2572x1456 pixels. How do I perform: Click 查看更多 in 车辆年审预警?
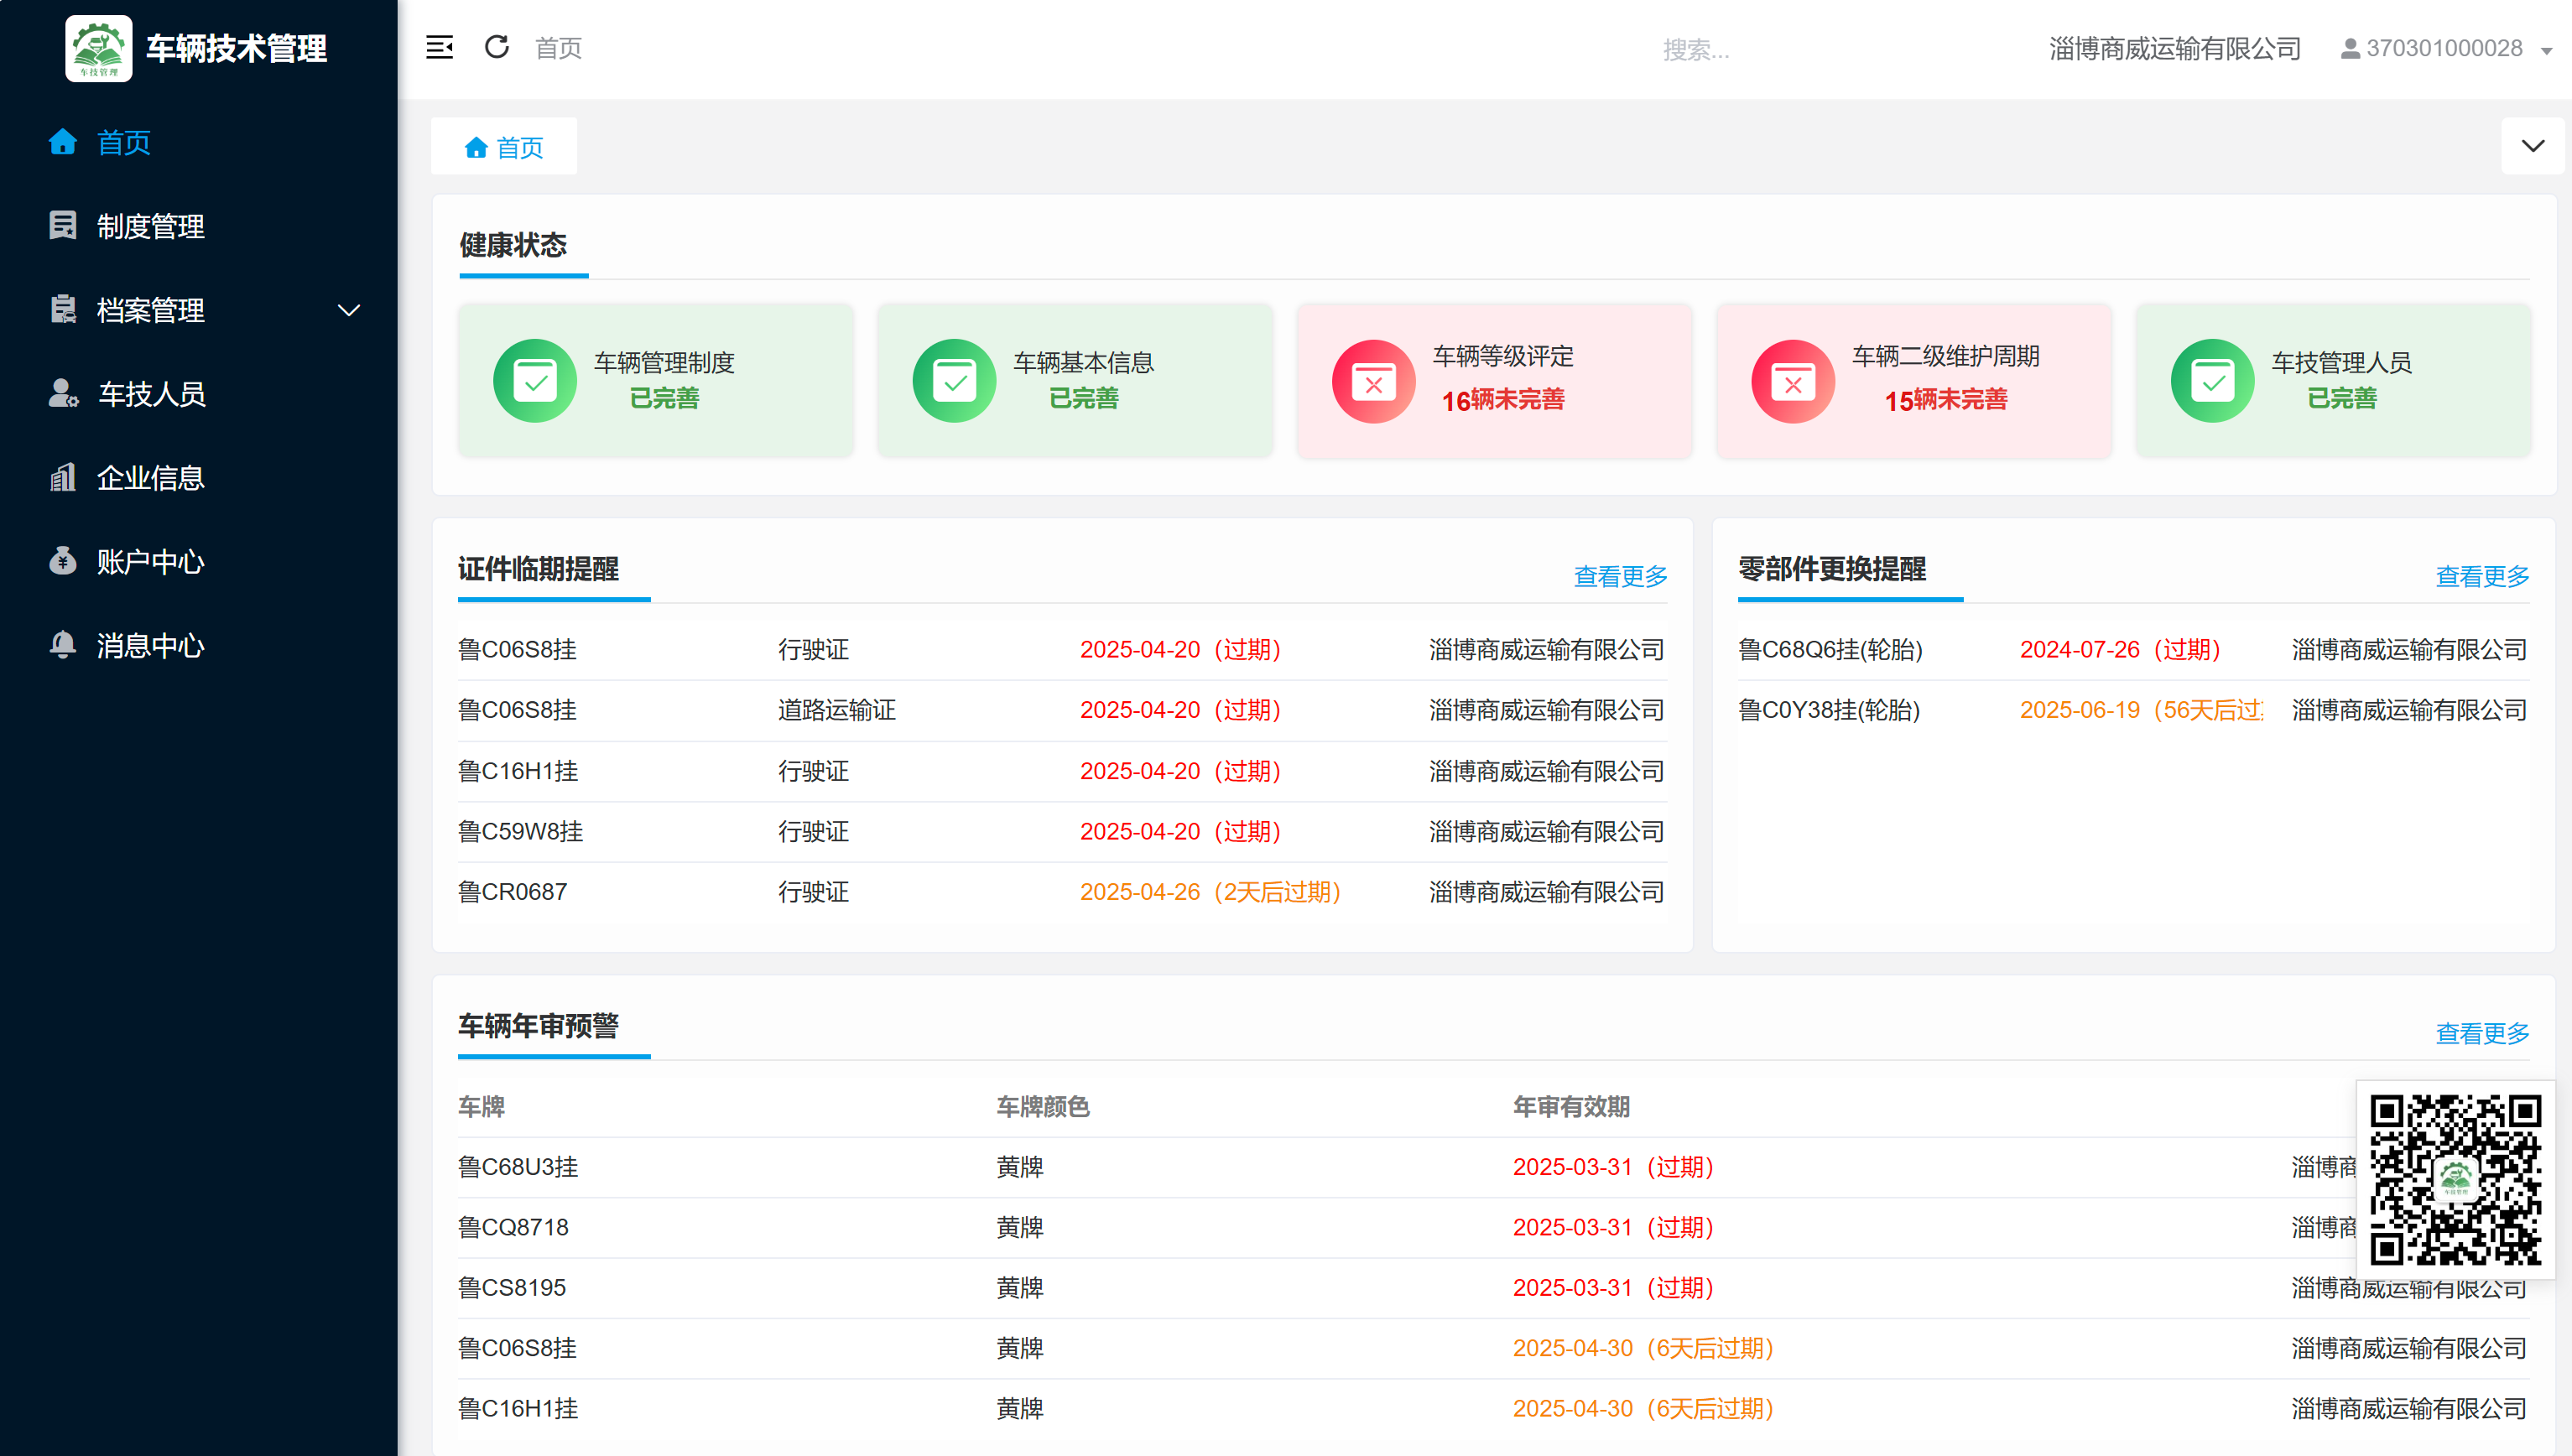2481,1033
